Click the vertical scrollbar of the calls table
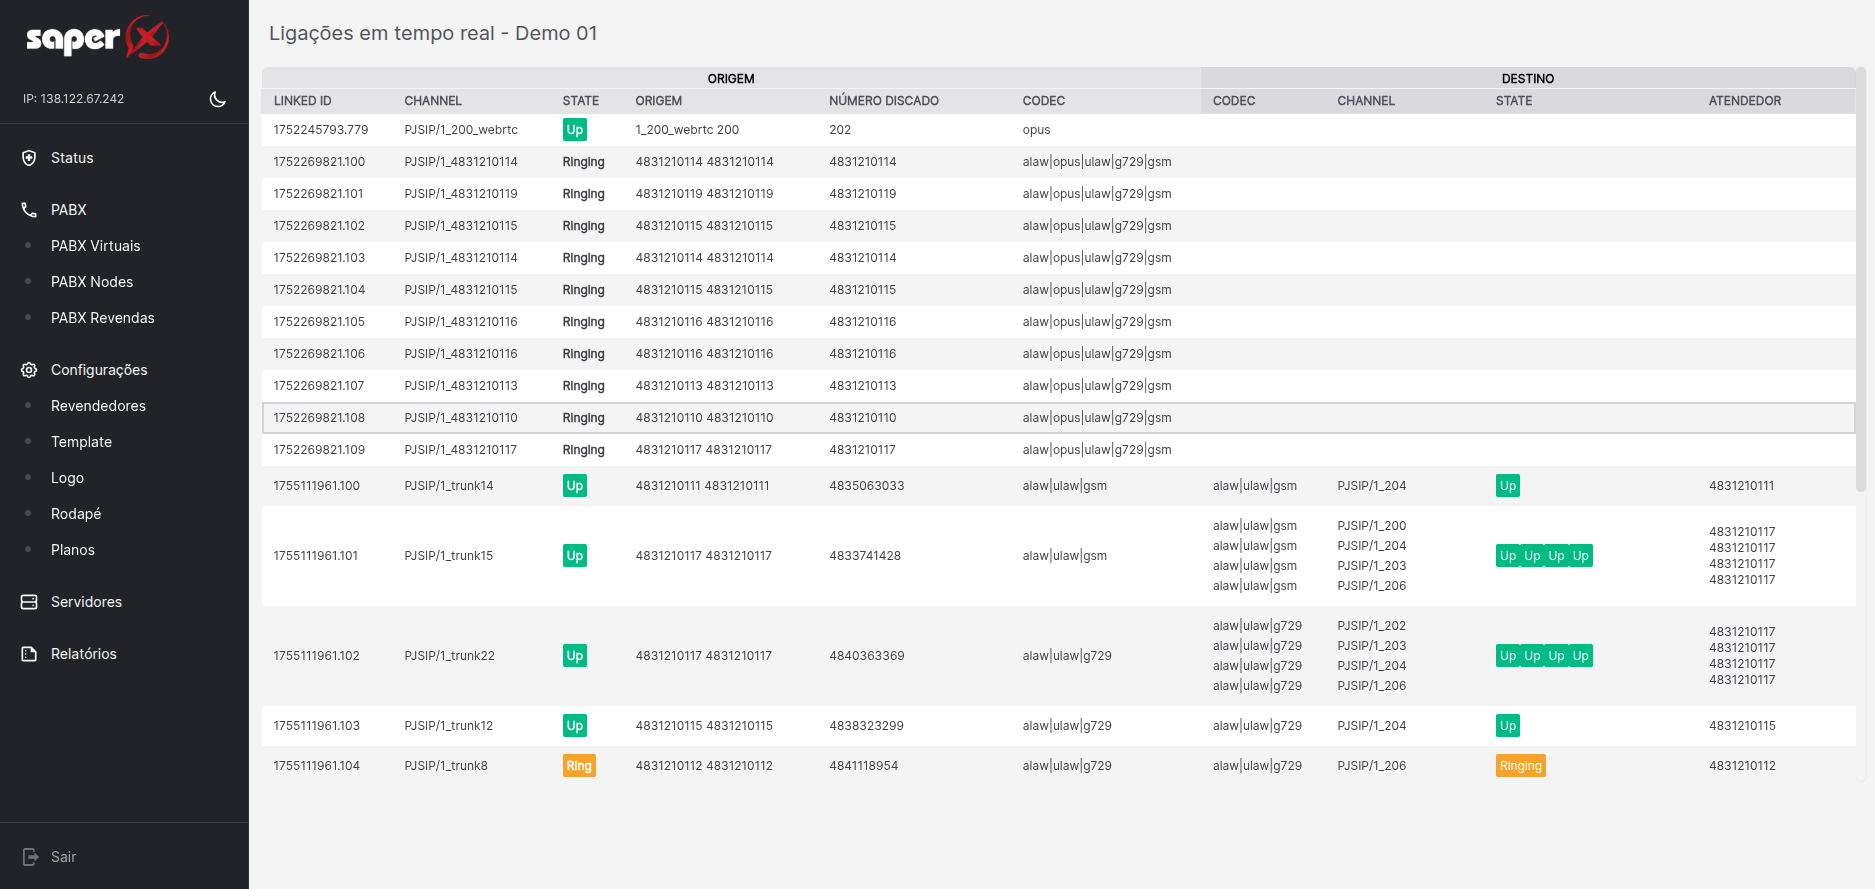Screen dimensions: 1875x889 point(1860,280)
